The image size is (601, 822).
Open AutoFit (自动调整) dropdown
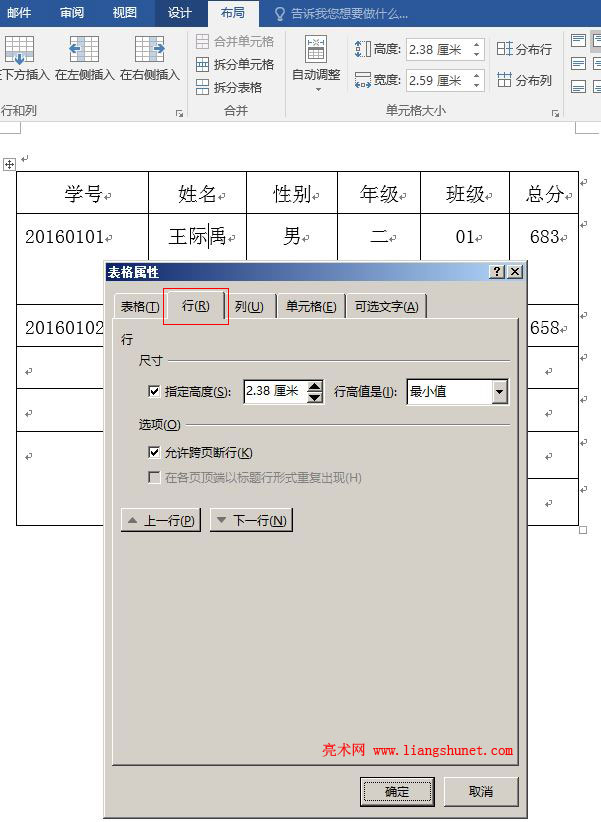click(316, 64)
